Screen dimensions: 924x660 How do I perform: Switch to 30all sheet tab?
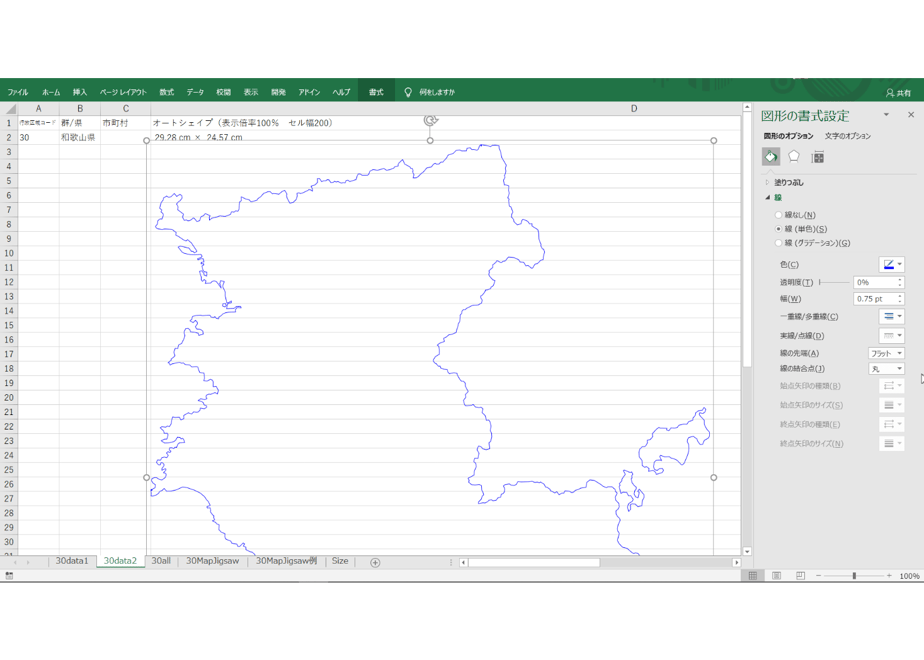[x=161, y=561]
